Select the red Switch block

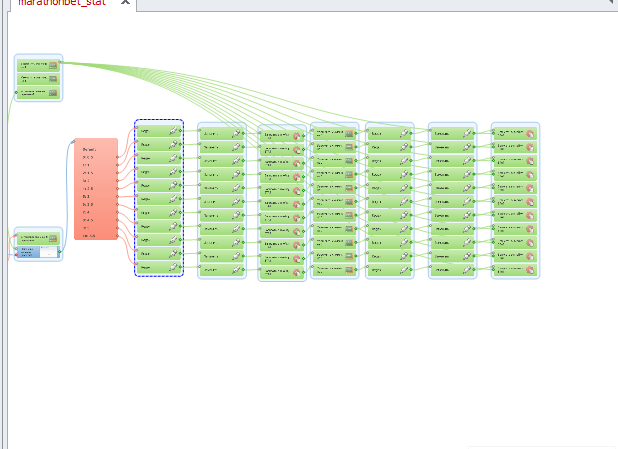96,189
